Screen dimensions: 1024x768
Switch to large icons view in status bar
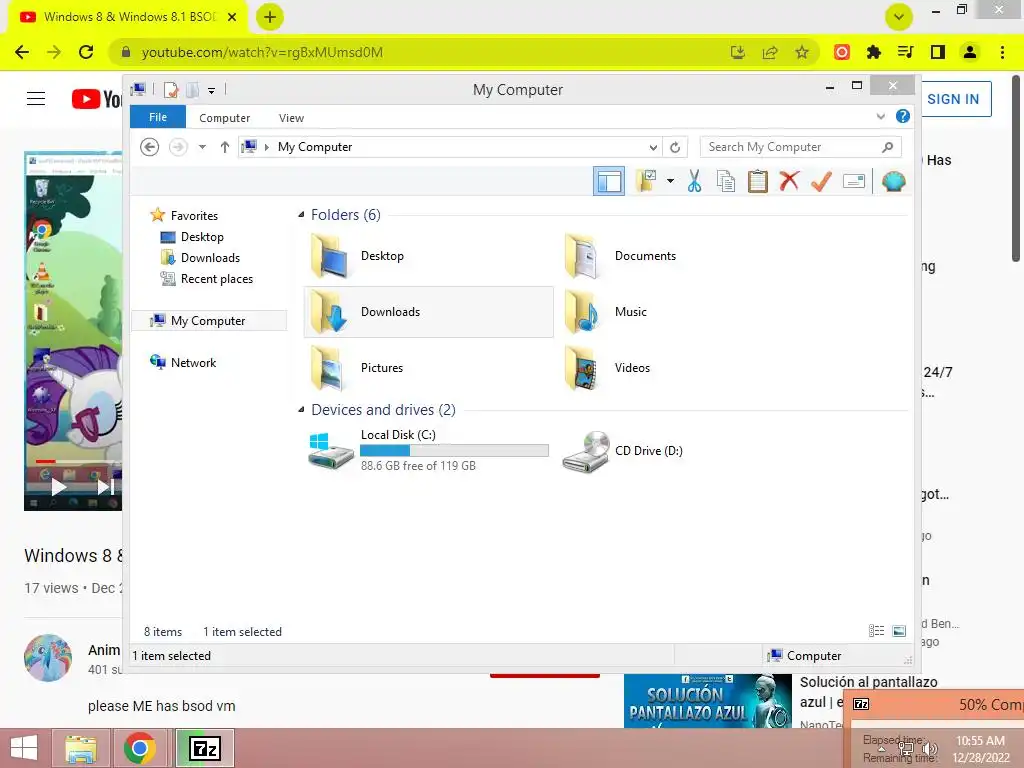pyautogui.click(x=899, y=630)
